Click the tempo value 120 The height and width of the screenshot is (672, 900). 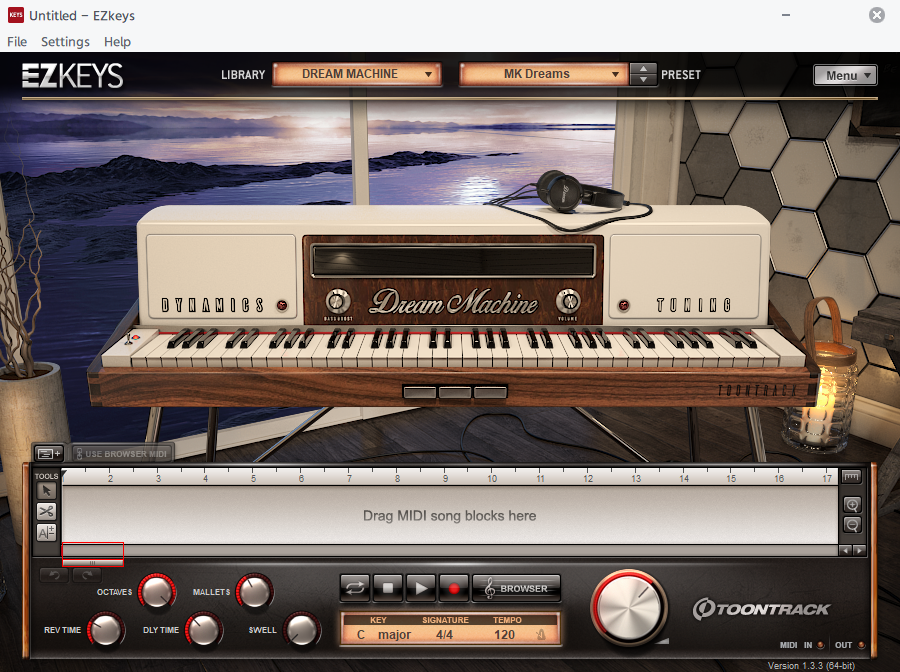coord(505,634)
